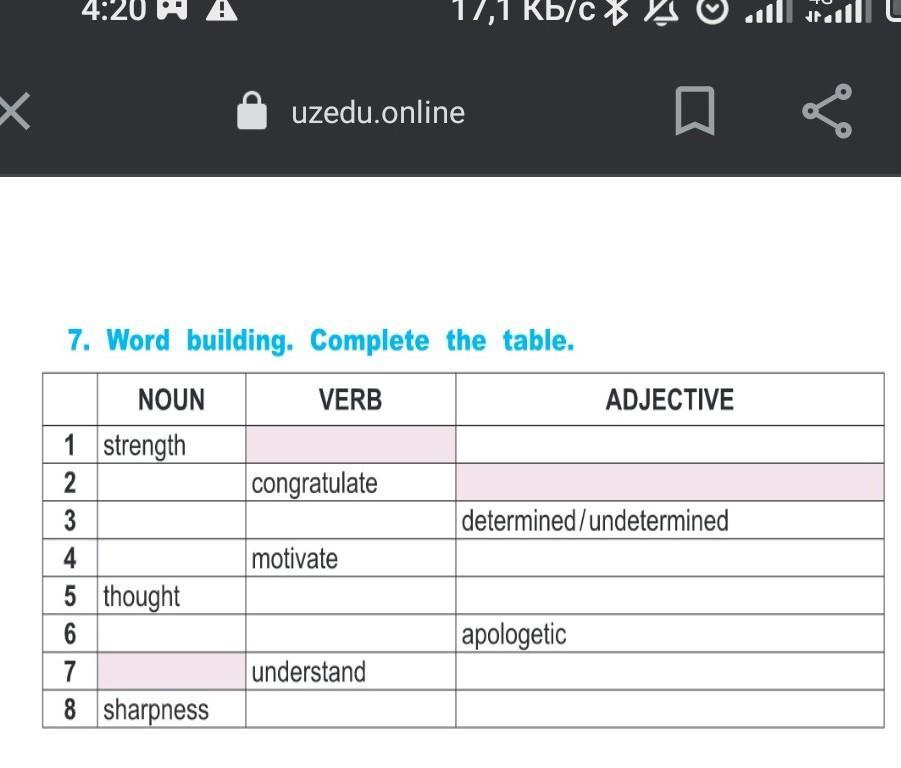The height and width of the screenshot is (768, 901).
Task: Tap the VERB column header
Action: [x=351, y=400]
